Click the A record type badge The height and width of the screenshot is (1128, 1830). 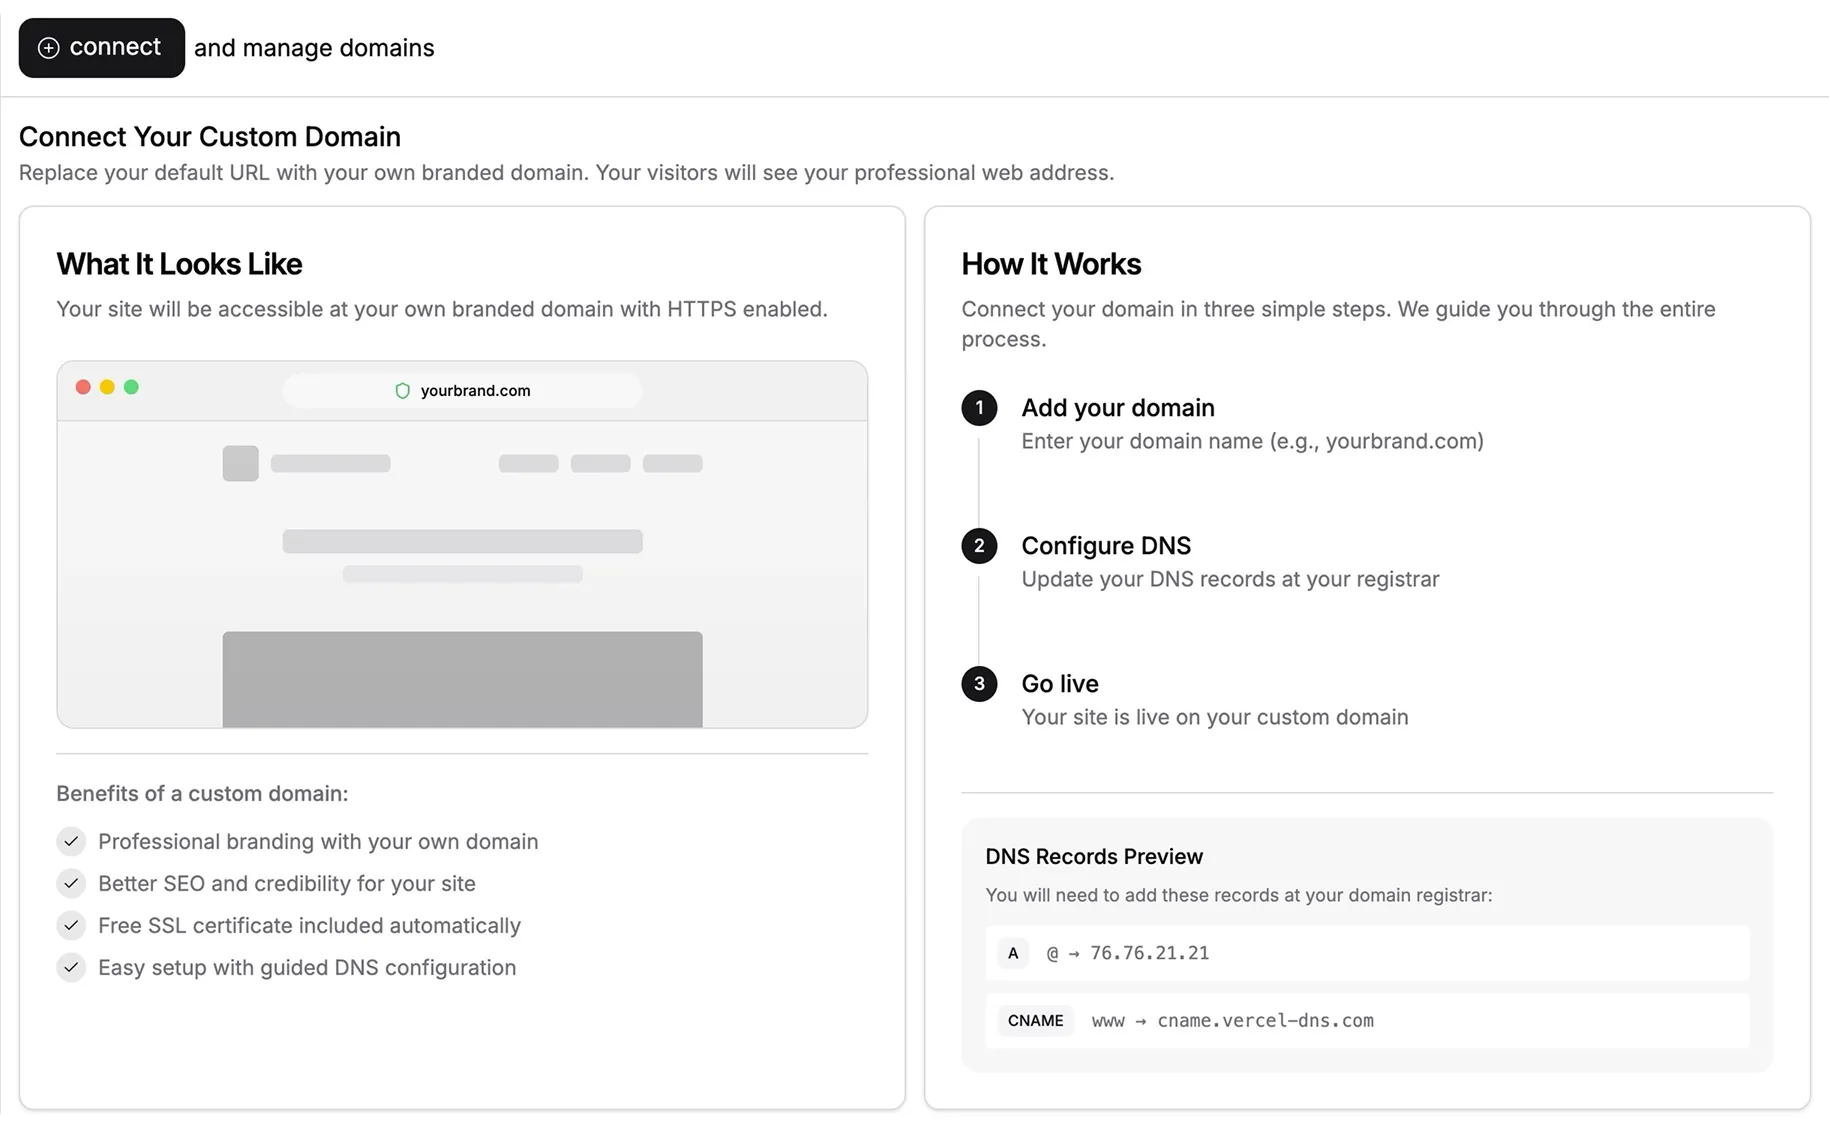point(1013,953)
